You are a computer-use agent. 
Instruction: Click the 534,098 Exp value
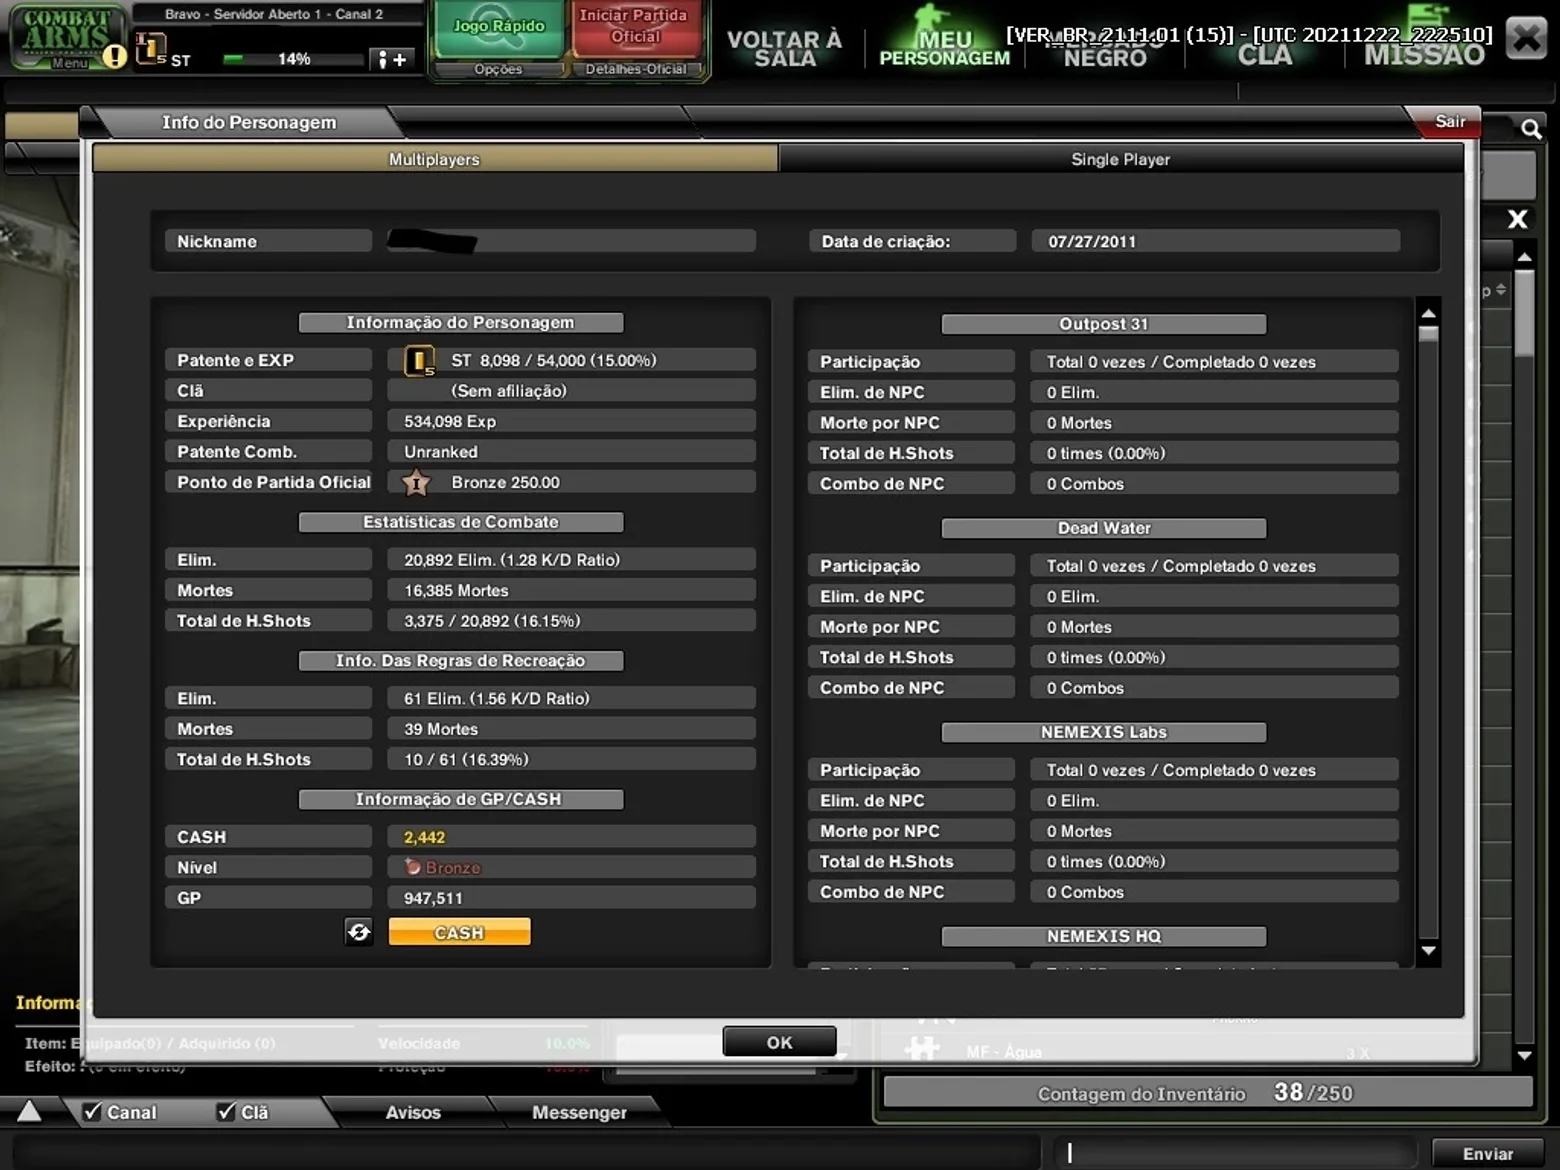coord(450,421)
